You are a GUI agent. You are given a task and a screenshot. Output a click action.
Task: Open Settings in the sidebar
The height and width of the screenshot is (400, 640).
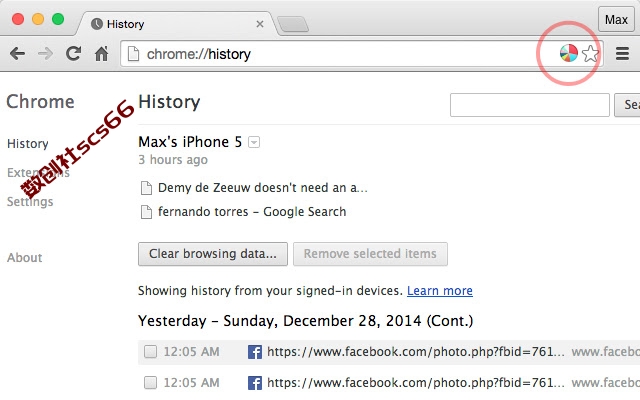pos(30,202)
